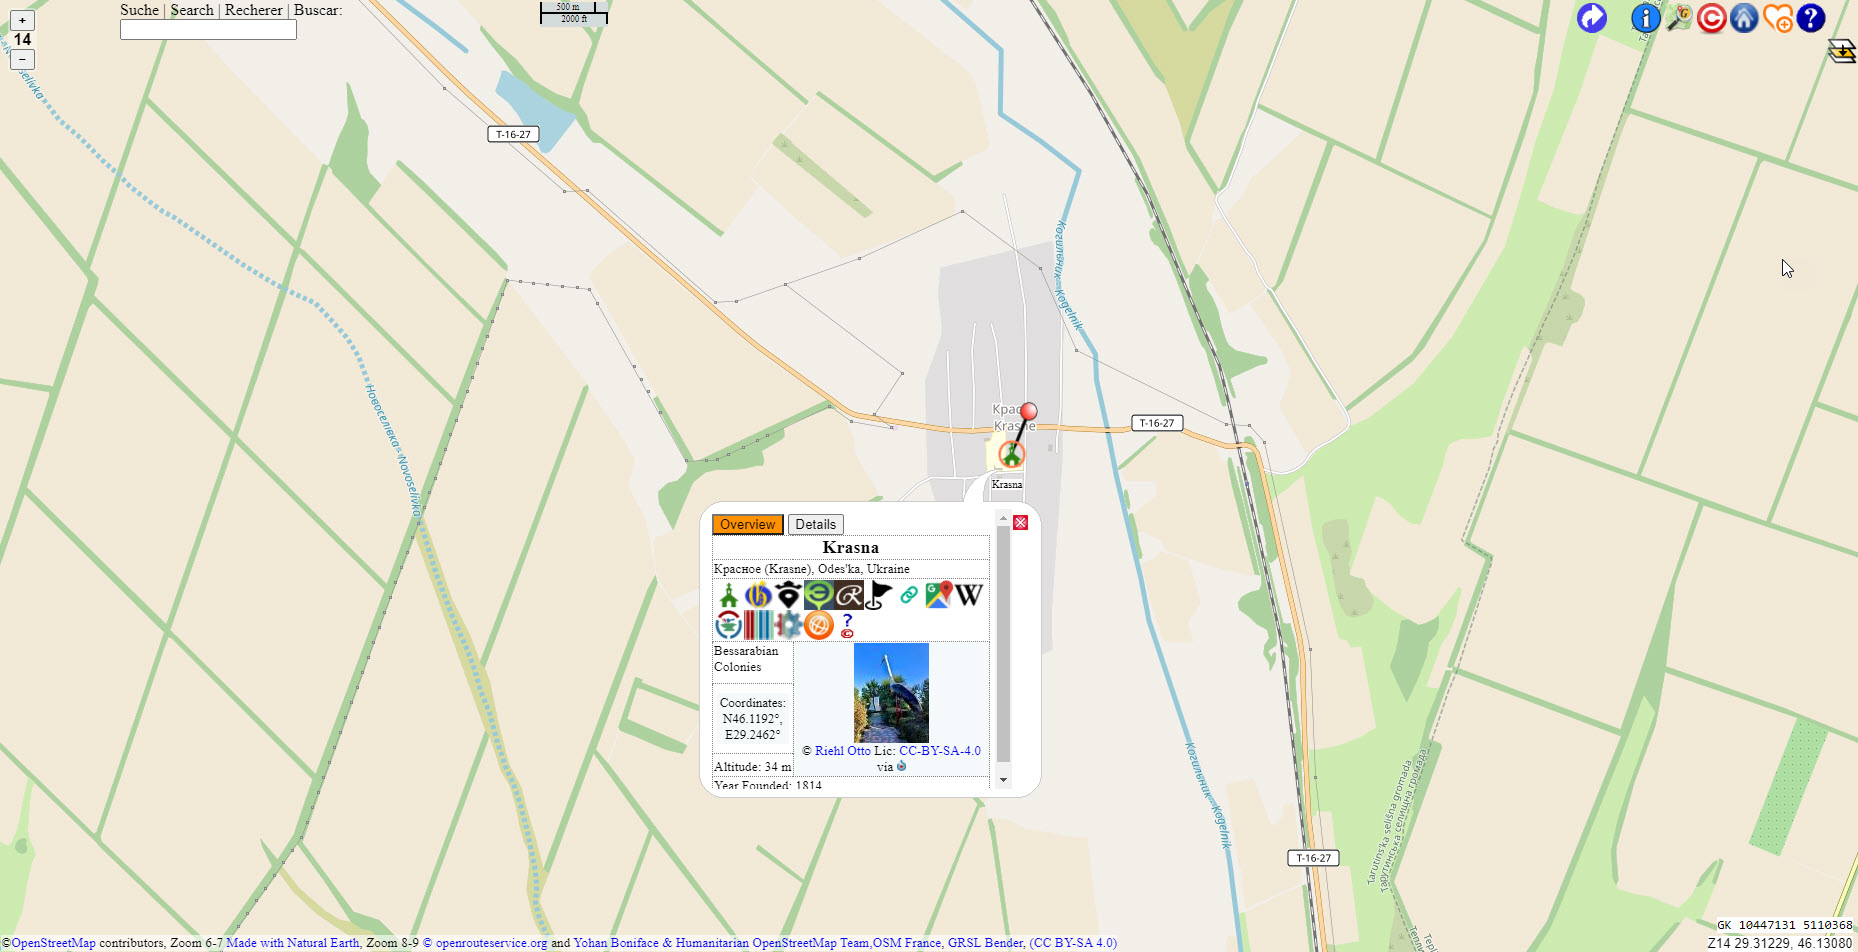Open the red copyright icon
The width and height of the screenshot is (1858, 952).
pyautogui.click(x=1711, y=17)
